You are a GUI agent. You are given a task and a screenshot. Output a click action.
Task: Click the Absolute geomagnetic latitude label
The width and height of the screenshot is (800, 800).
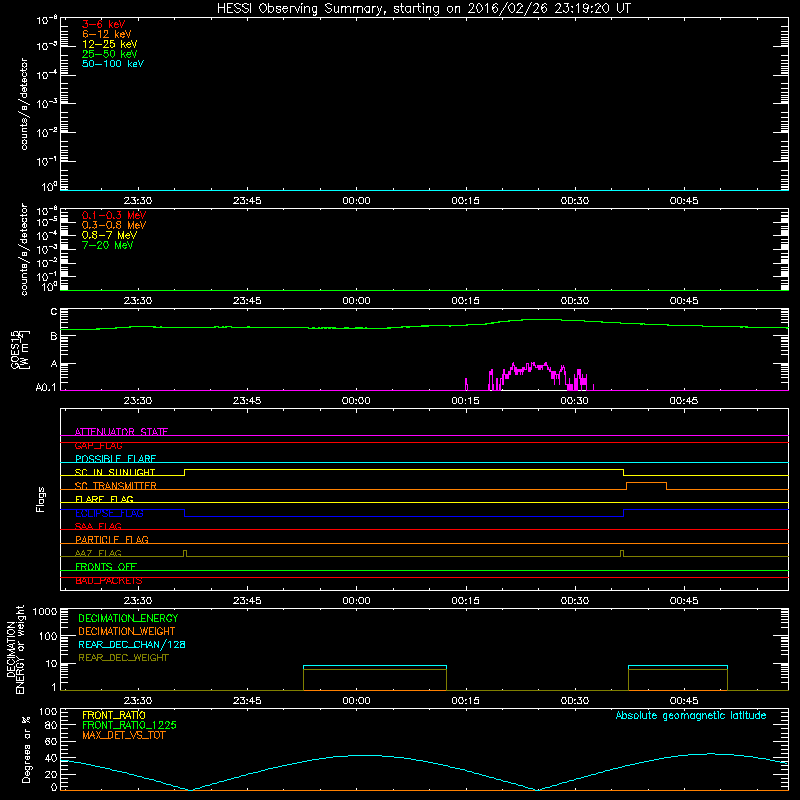coord(691,715)
